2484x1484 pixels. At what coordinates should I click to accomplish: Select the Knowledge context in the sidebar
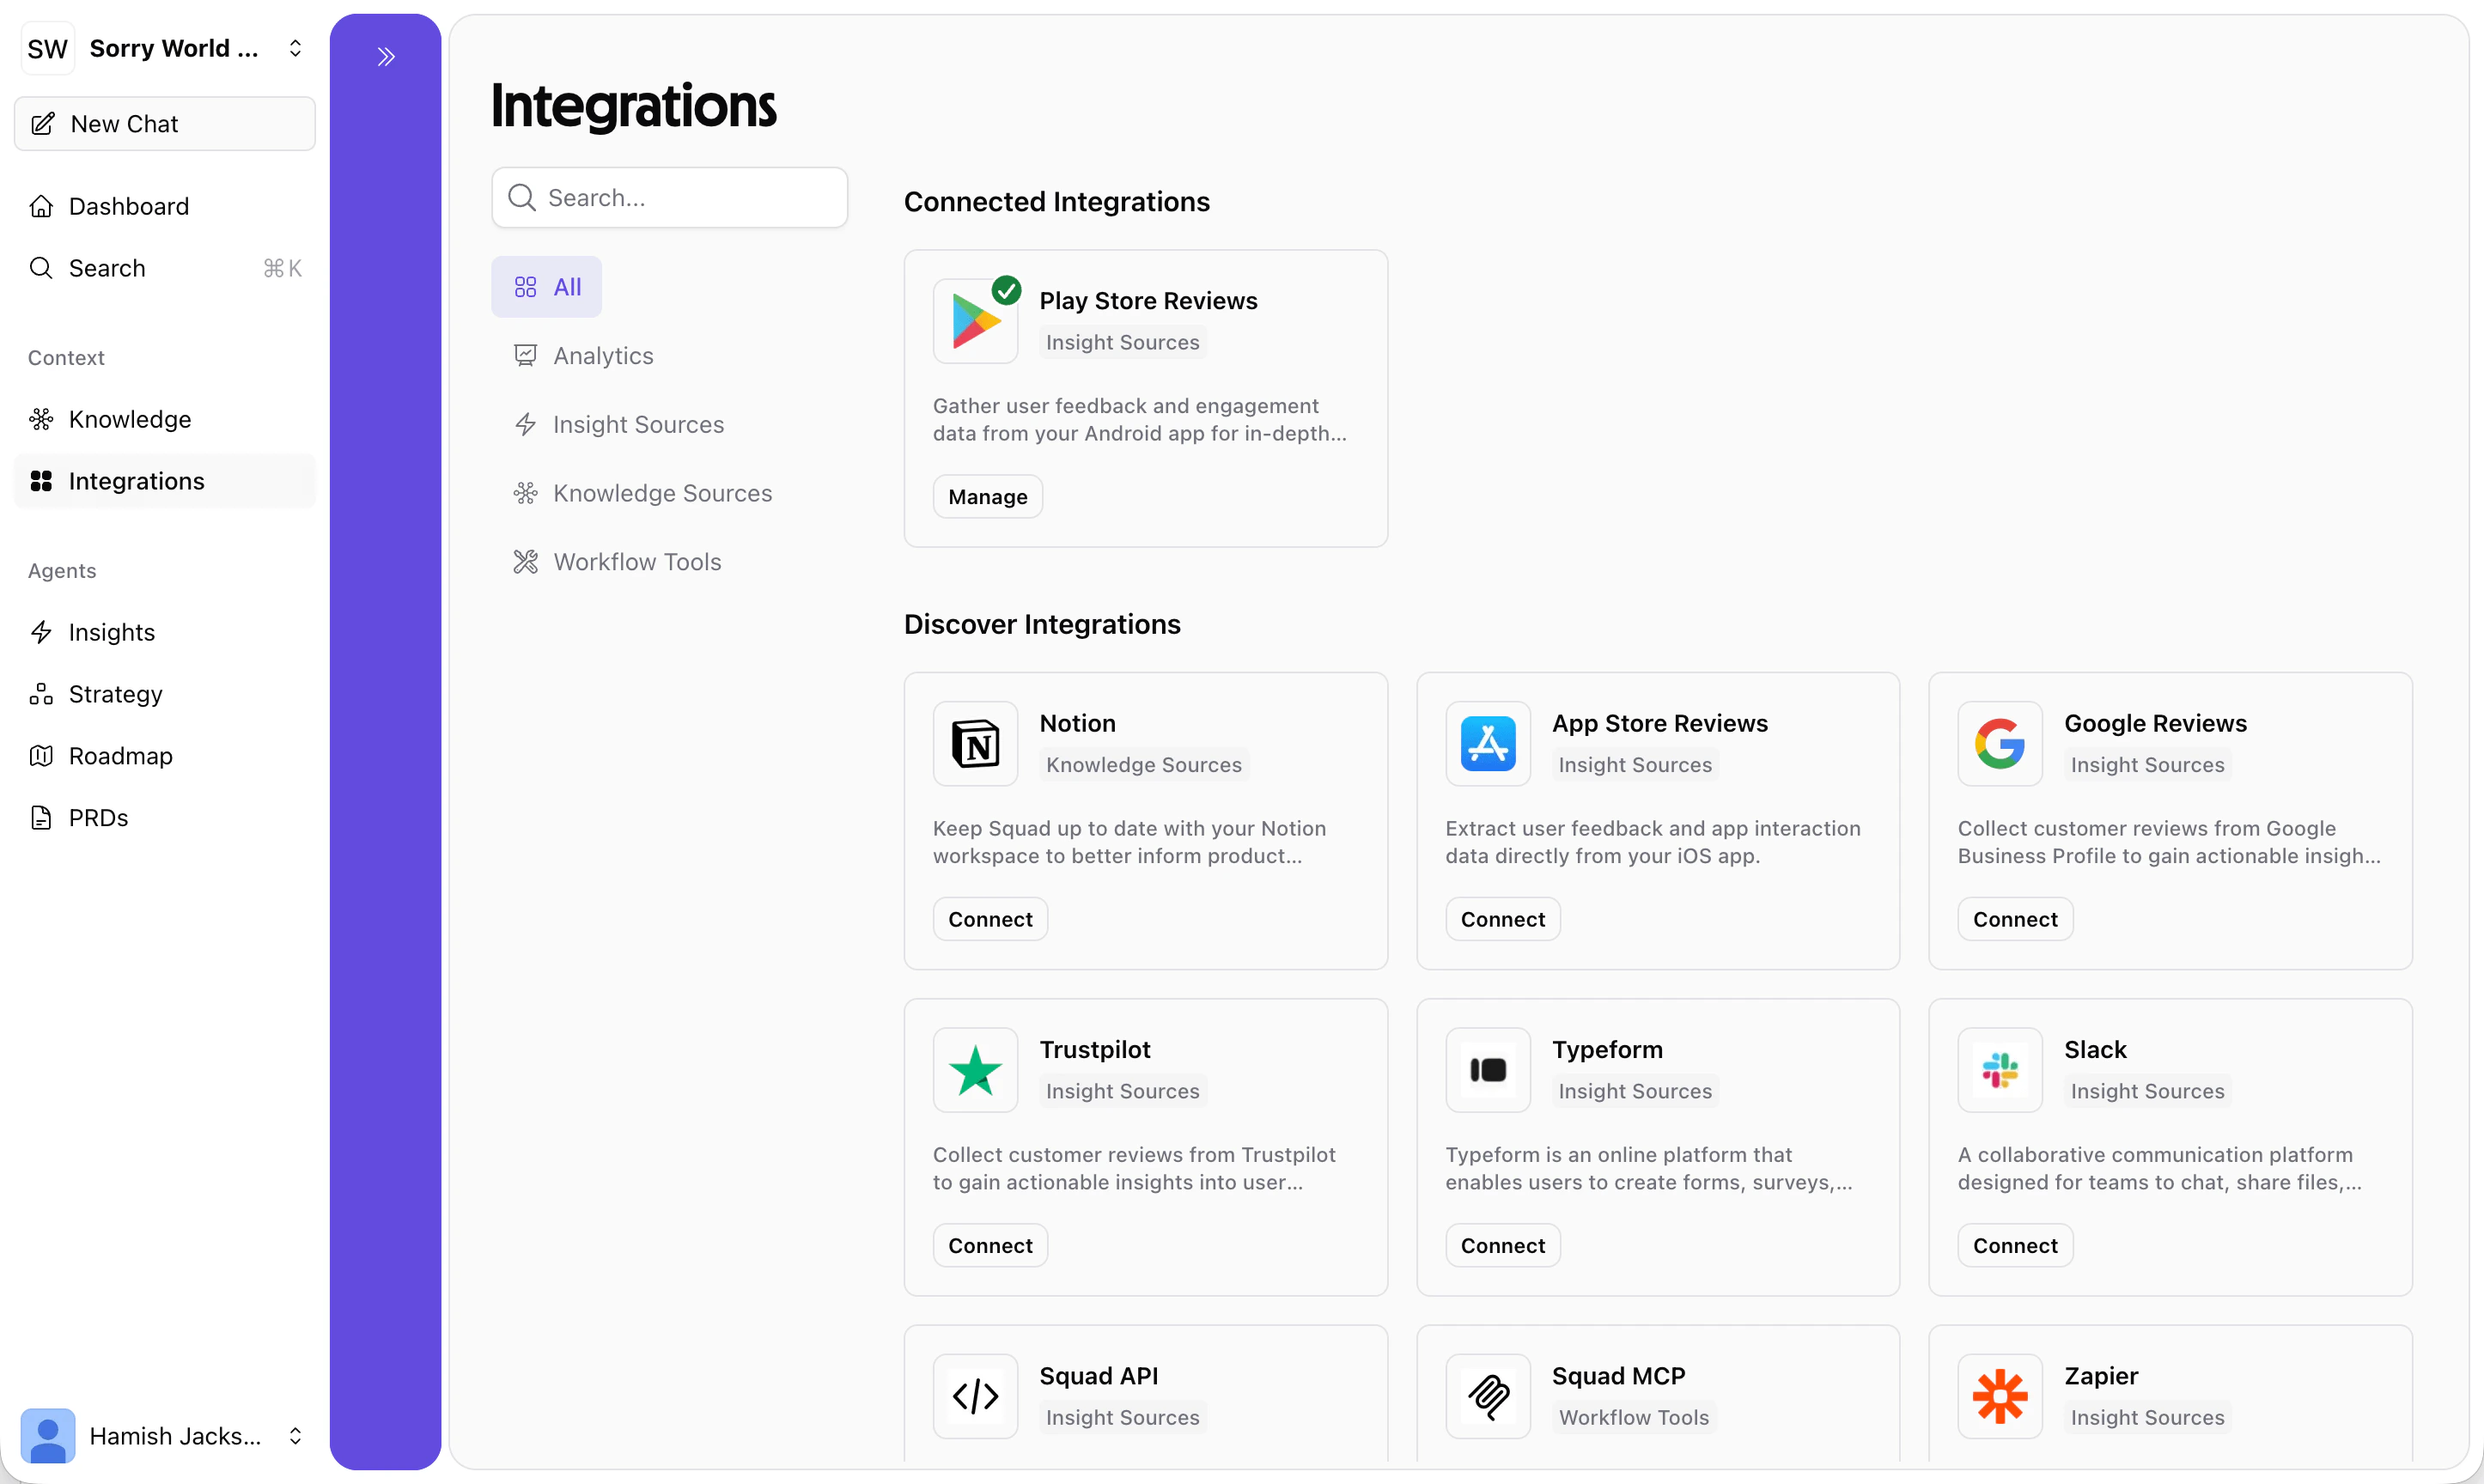click(x=129, y=419)
